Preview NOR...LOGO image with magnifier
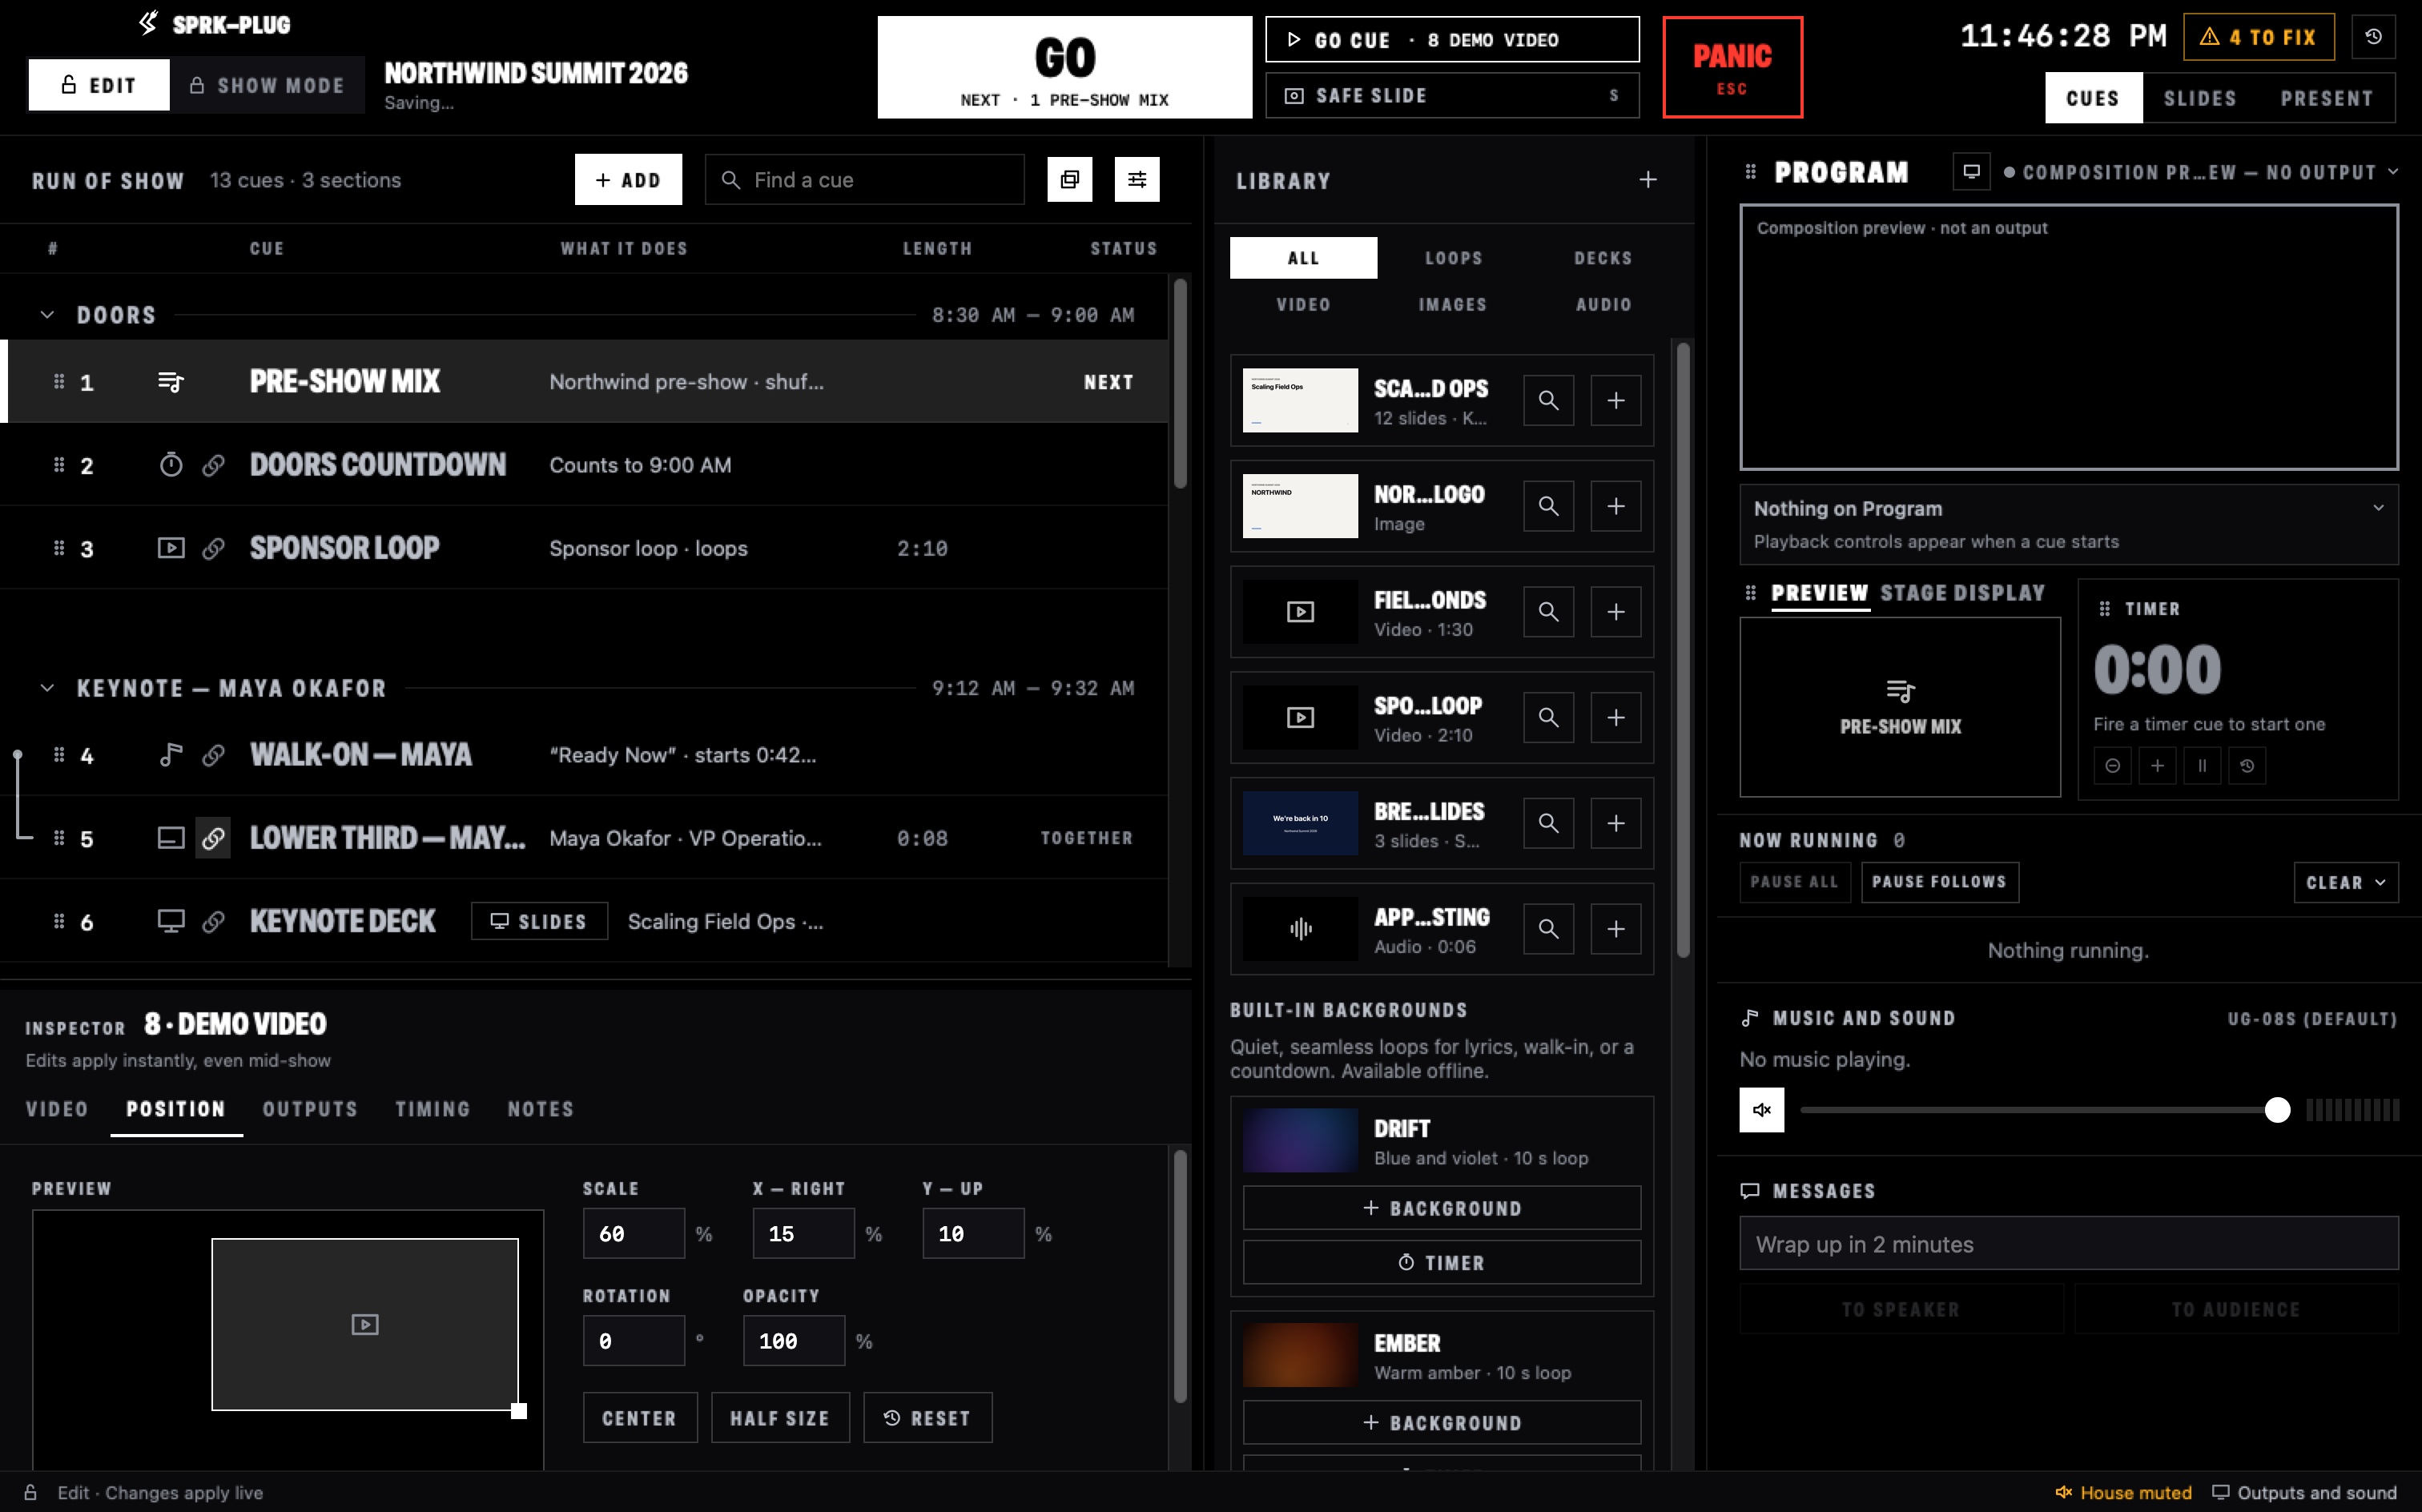2422x1512 pixels. pos(1548,506)
